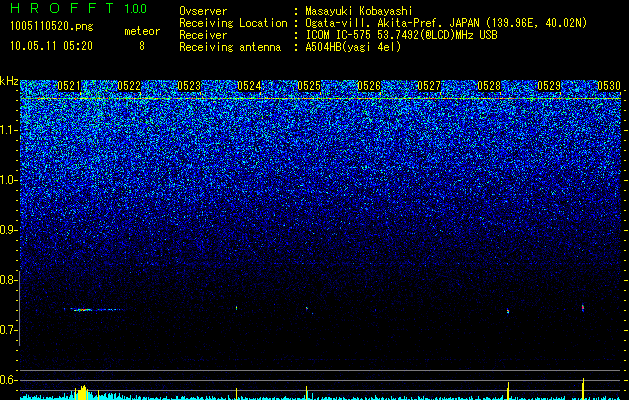Click the 0.6 kHz frequency axis label

click(9, 380)
